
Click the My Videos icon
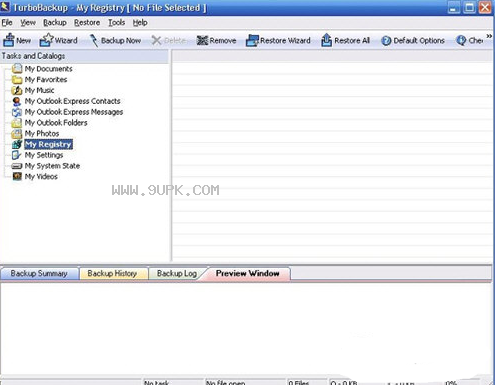[17, 176]
